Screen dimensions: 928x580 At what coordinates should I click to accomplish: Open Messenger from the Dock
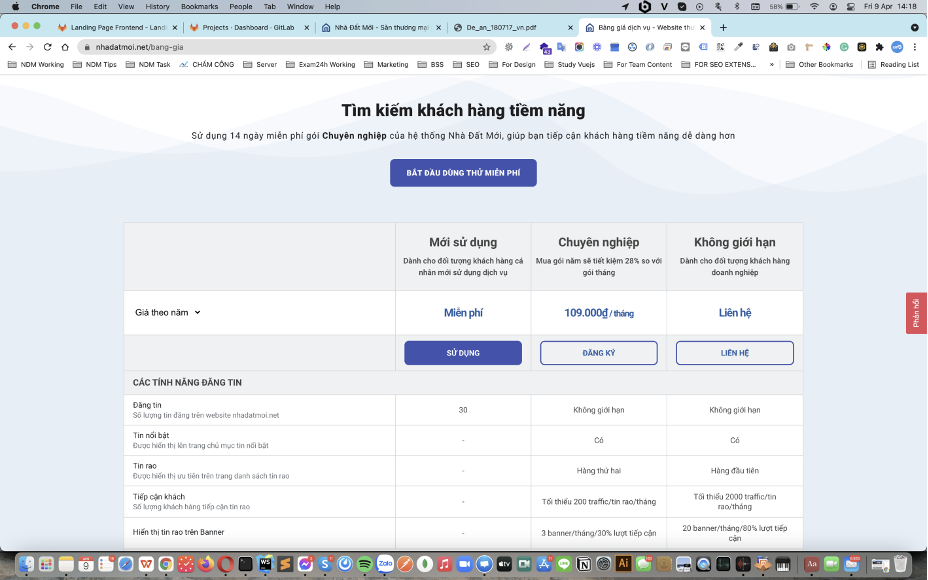(x=305, y=564)
